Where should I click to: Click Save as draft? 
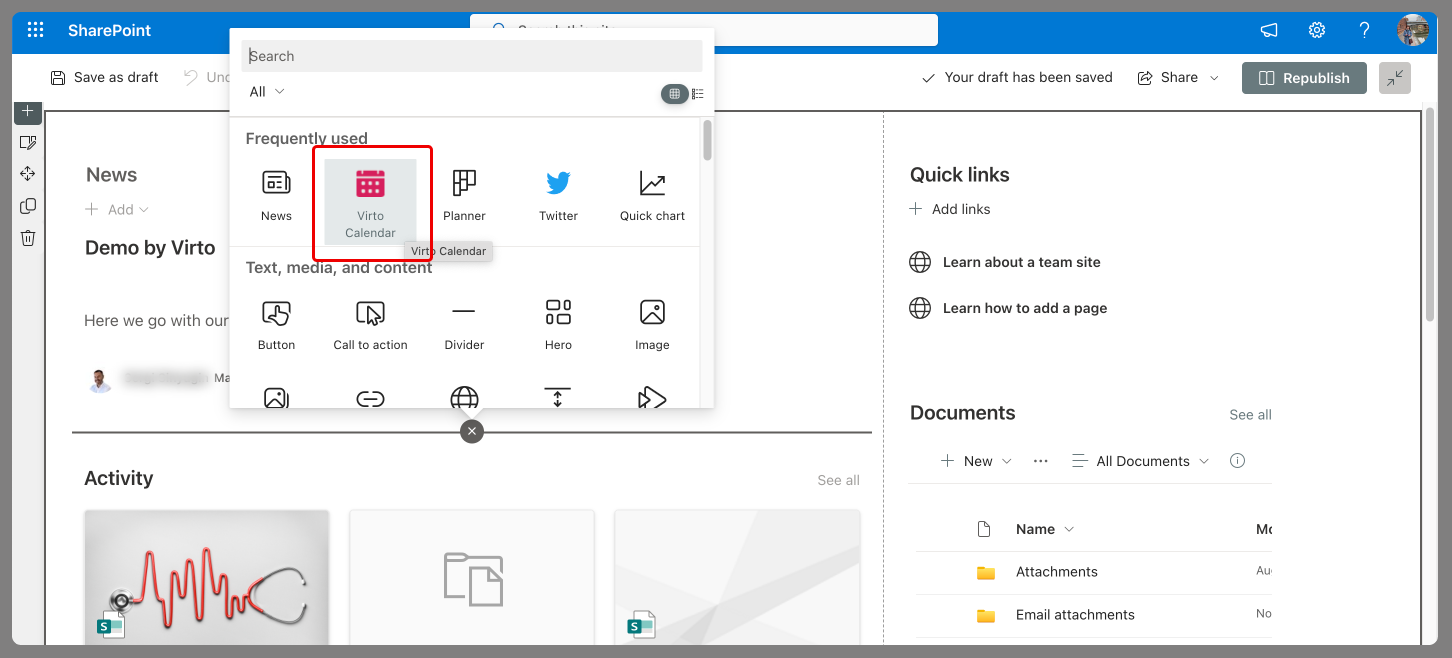[x=104, y=77]
